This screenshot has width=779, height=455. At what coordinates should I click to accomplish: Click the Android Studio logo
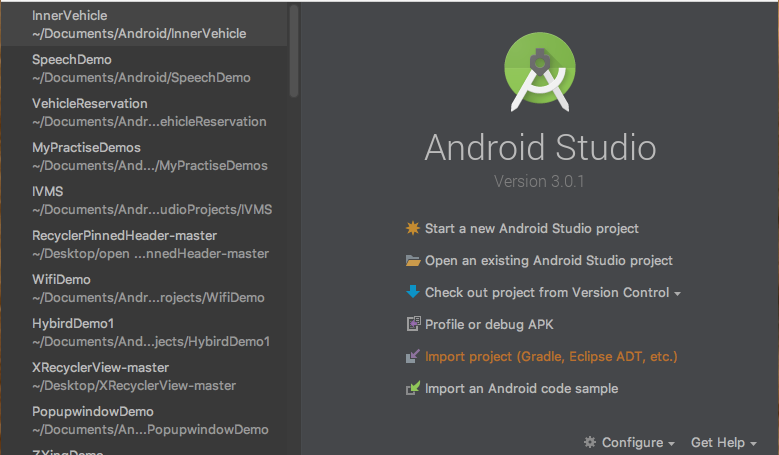(540, 72)
